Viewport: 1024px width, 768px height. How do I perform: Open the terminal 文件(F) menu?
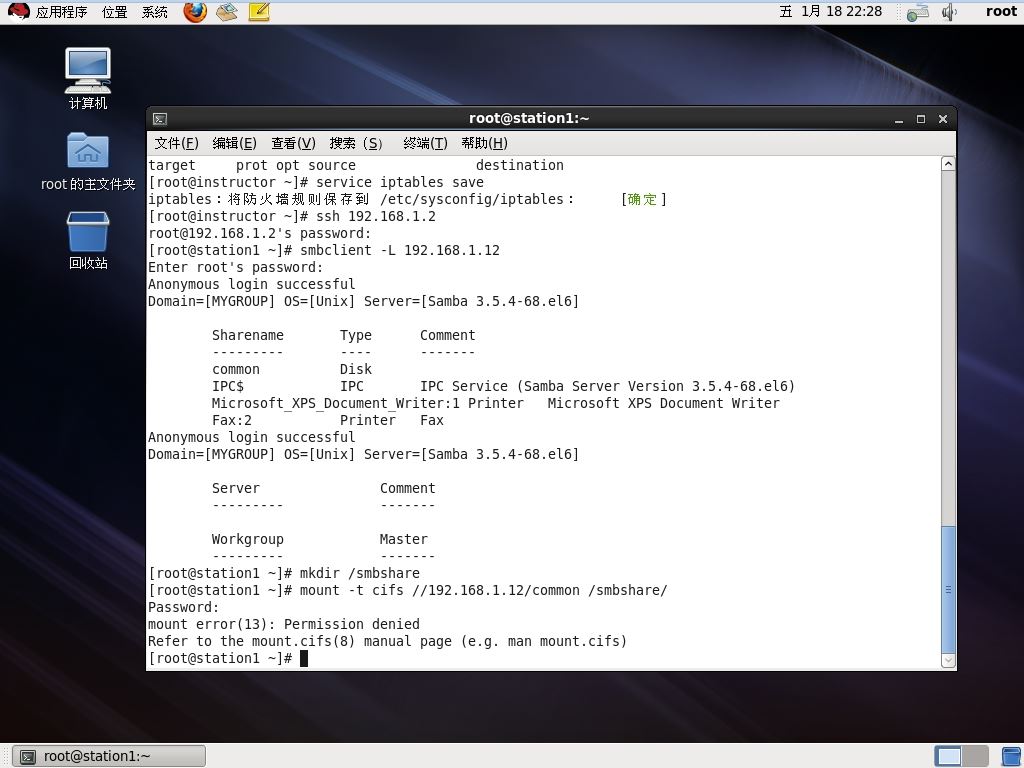pos(176,143)
